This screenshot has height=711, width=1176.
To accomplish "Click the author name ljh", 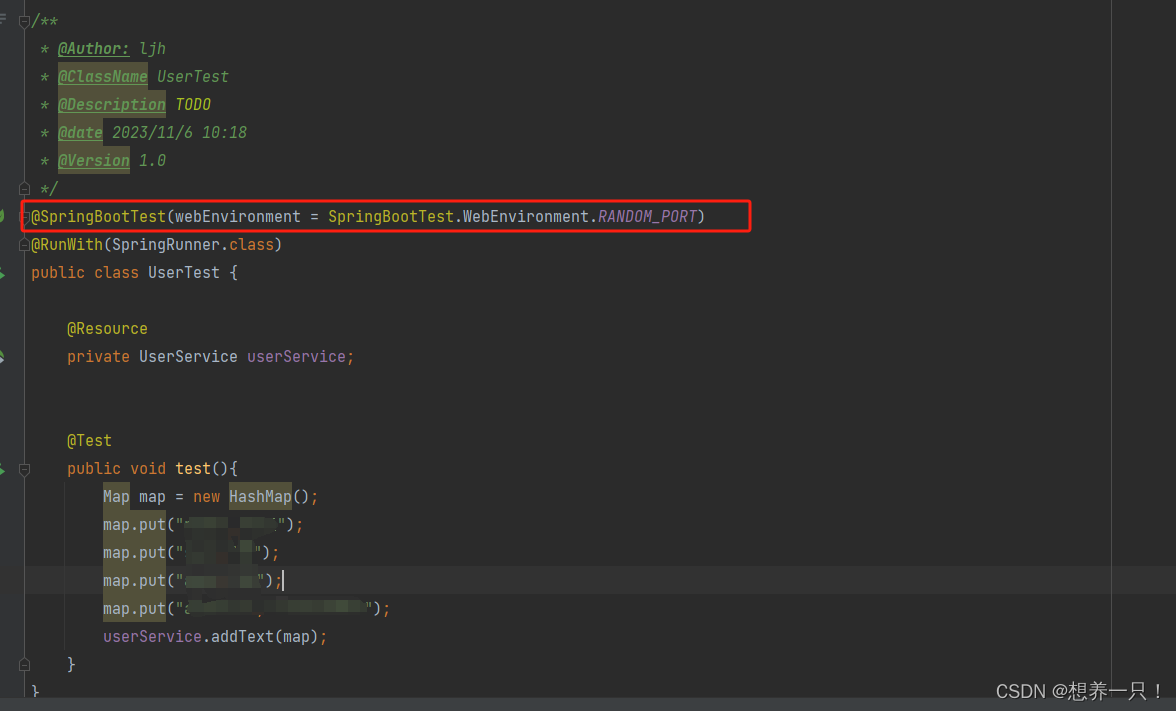I will (x=152, y=49).
